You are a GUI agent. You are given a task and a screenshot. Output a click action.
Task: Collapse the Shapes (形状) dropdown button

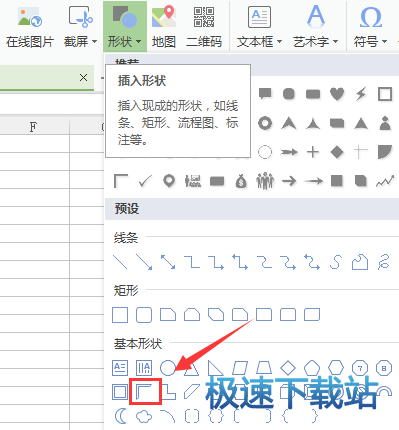point(125,27)
